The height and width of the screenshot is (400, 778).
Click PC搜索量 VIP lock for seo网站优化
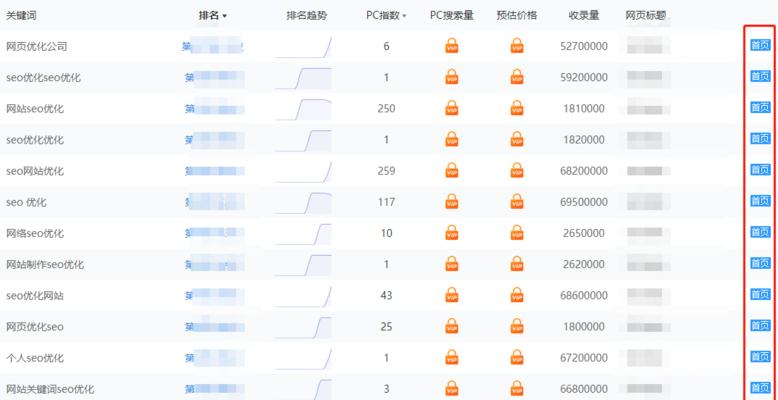452,171
